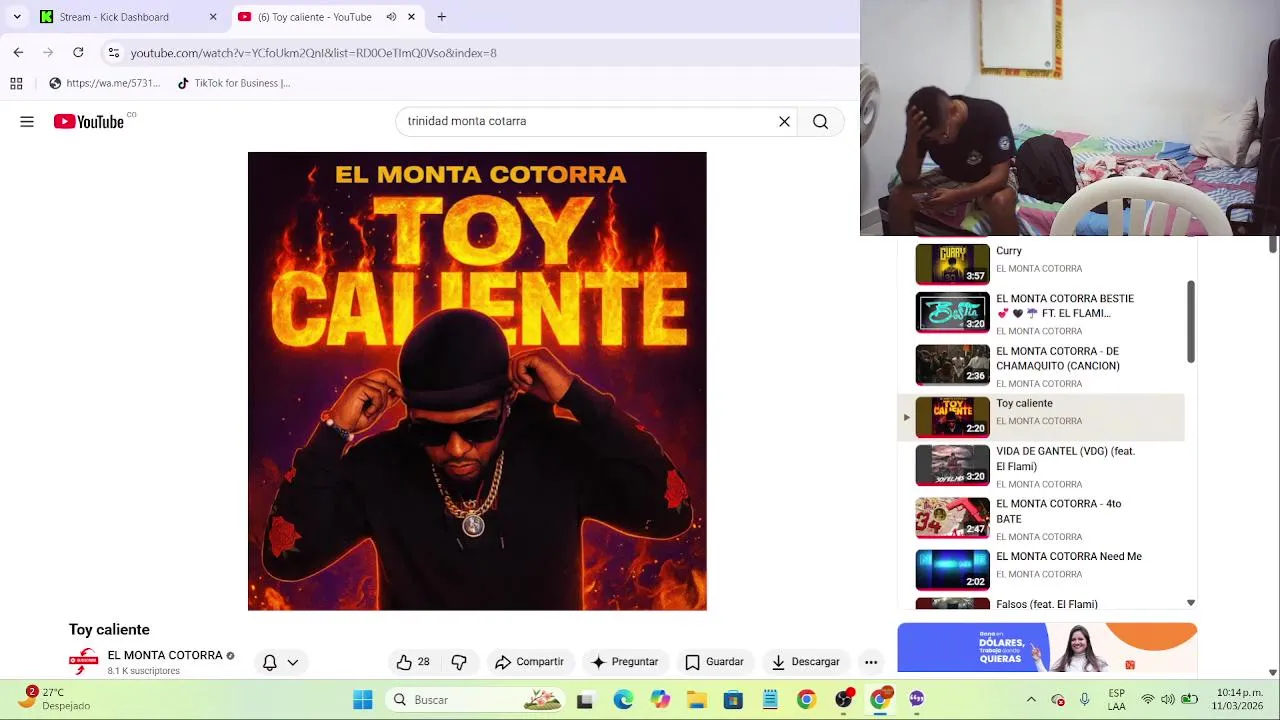Image resolution: width=1280 pixels, height=720 pixels.
Task: Dislike the video with thumbs-down icon
Action: click(x=459, y=662)
